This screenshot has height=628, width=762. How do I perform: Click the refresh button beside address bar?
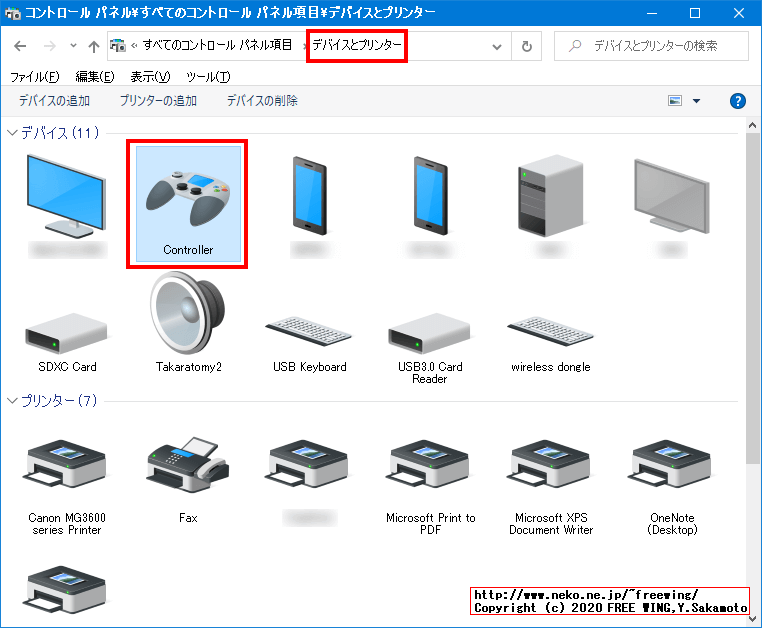(x=527, y=47)
